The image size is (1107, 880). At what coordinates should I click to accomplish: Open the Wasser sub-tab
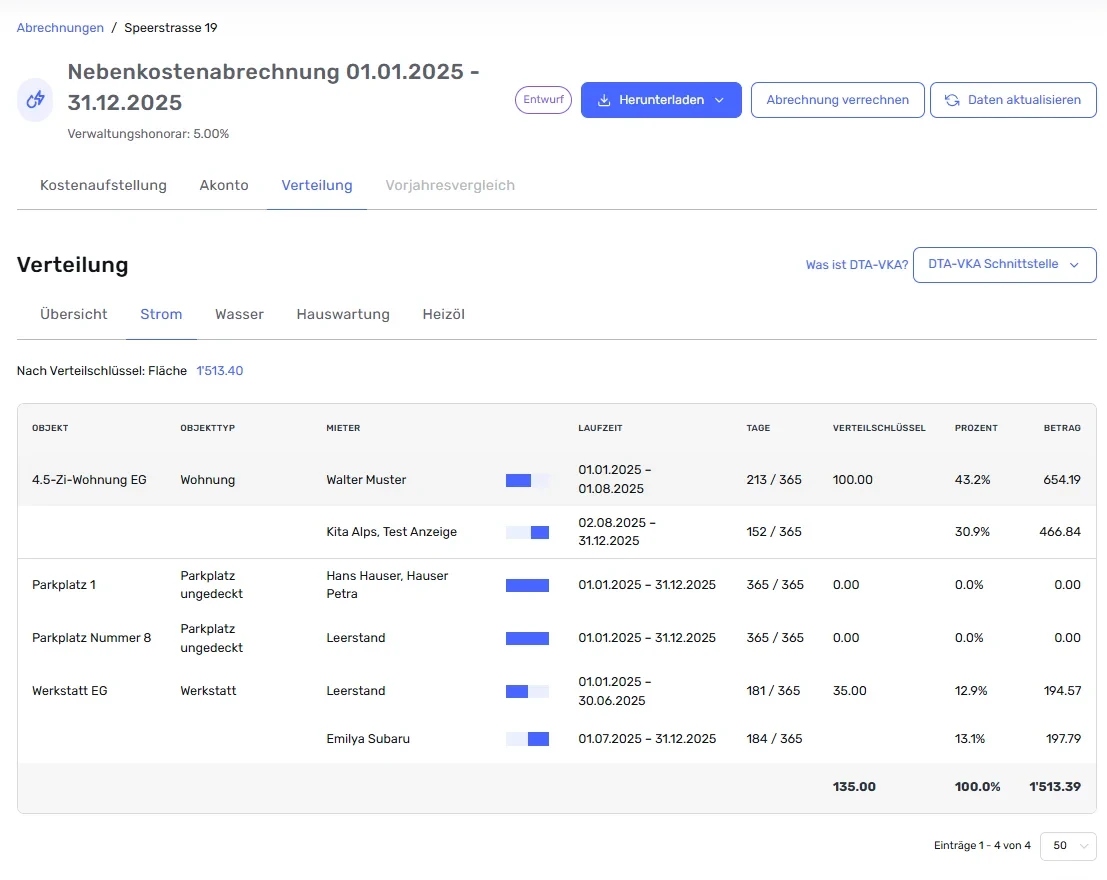point(239,314)
